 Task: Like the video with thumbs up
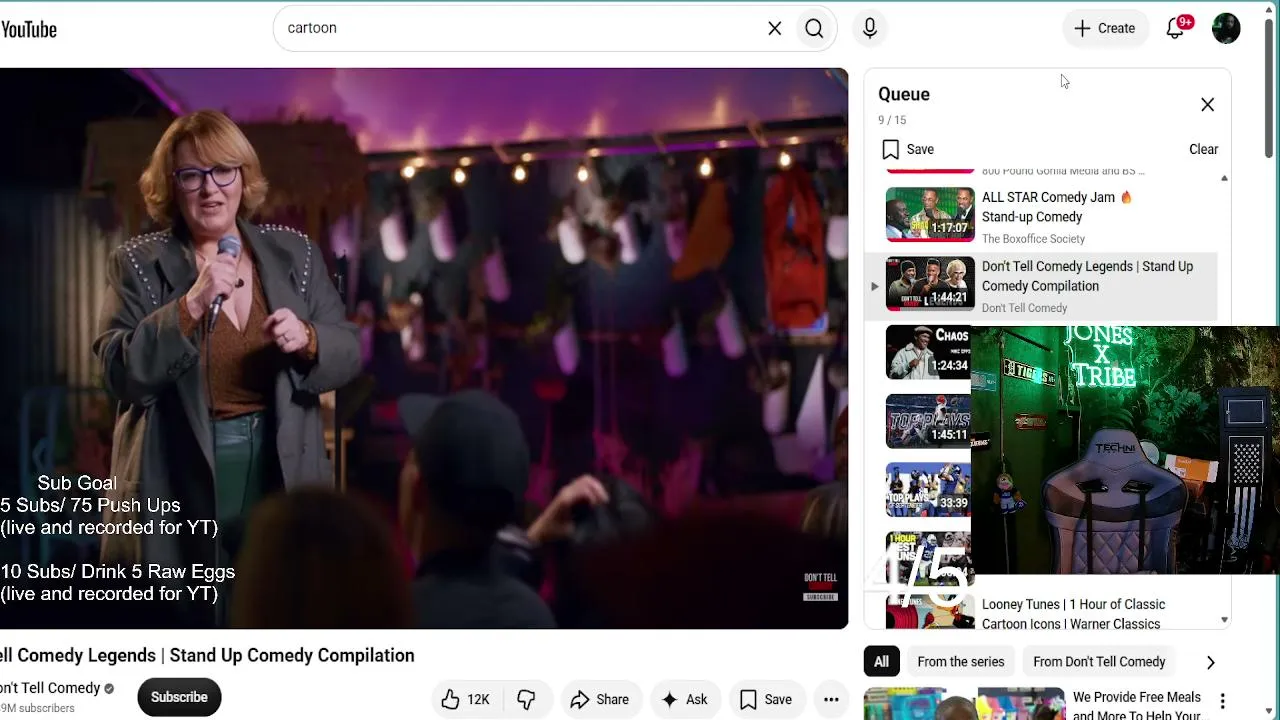[x=465, y=699]
